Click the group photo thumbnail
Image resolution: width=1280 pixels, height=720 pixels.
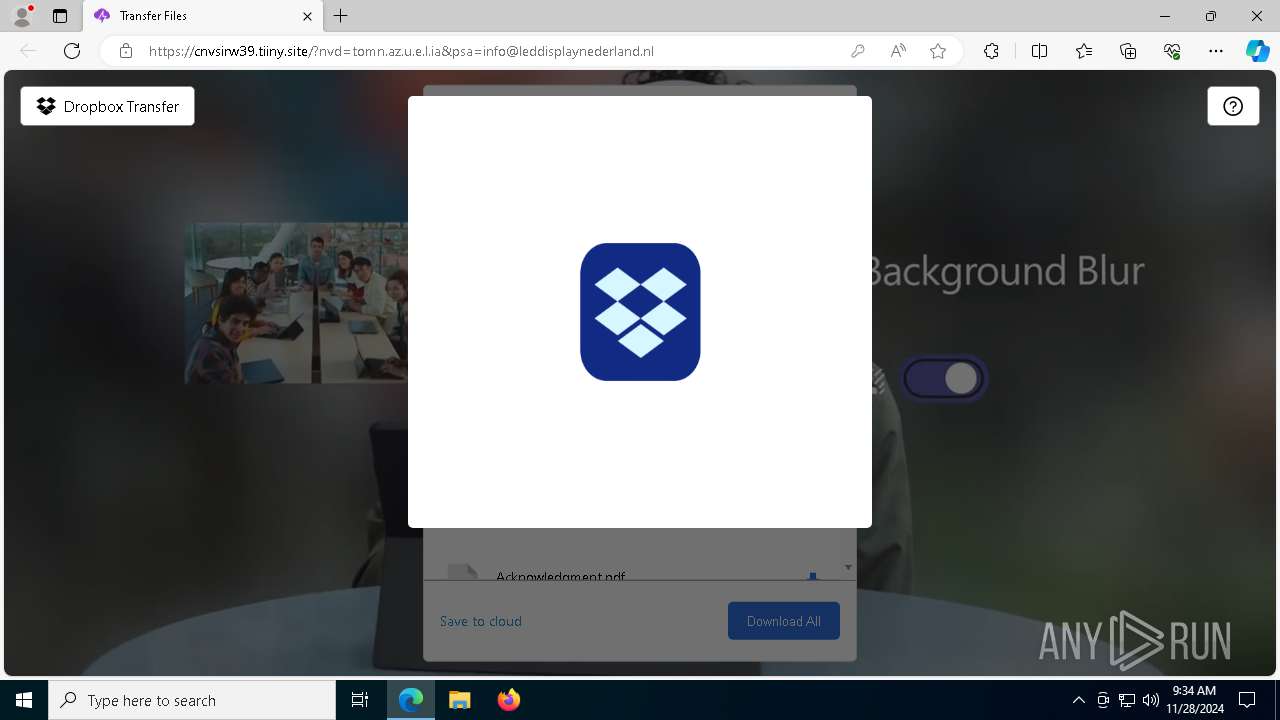[297, 303]
